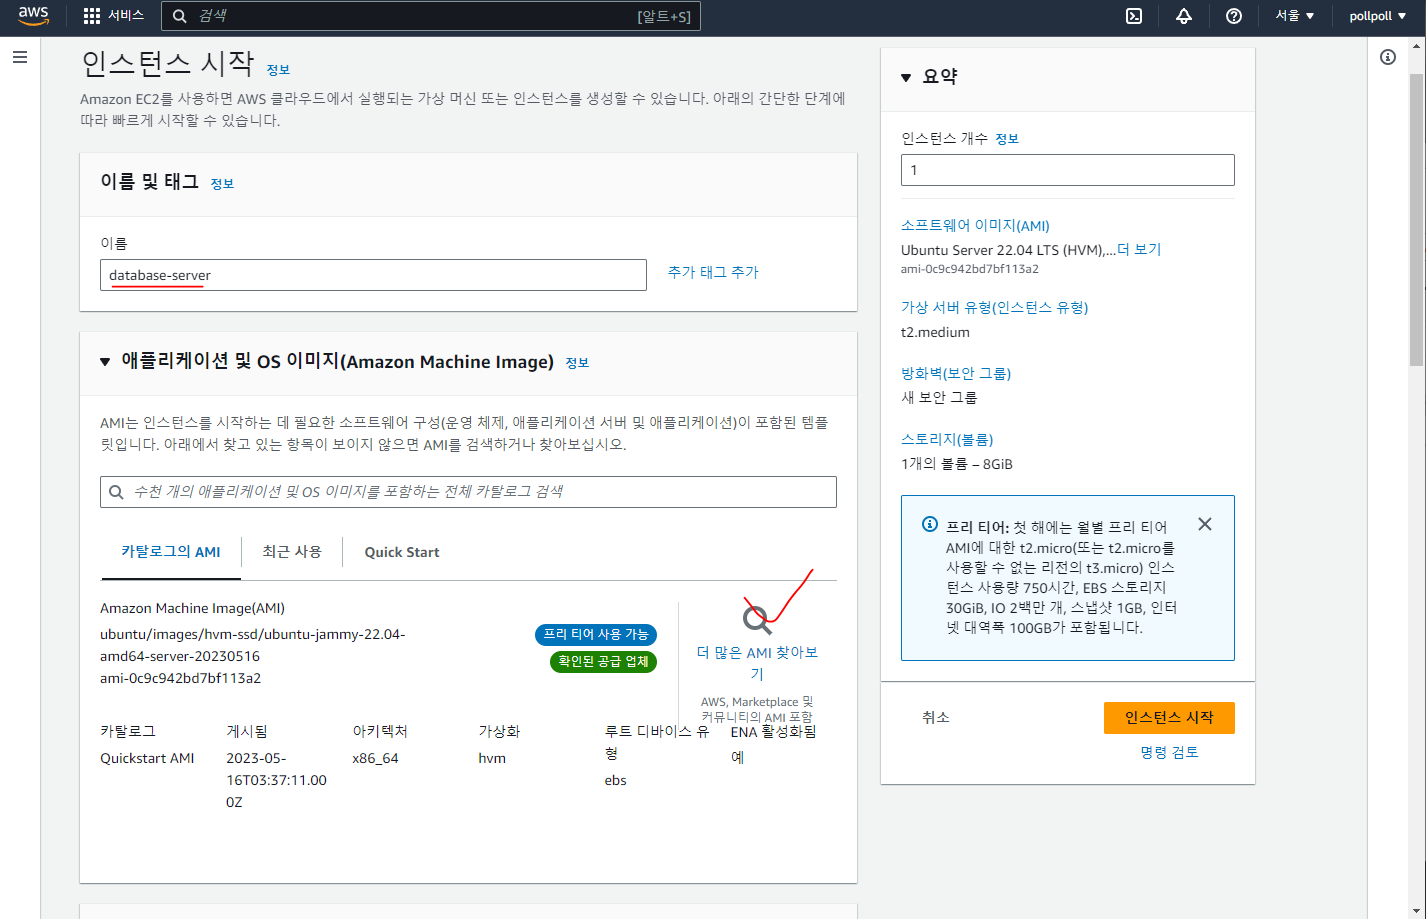1426x919 pixels.
Task: Click the search icon in the AMI catalog search box
Action: click(x=117, y=492)
